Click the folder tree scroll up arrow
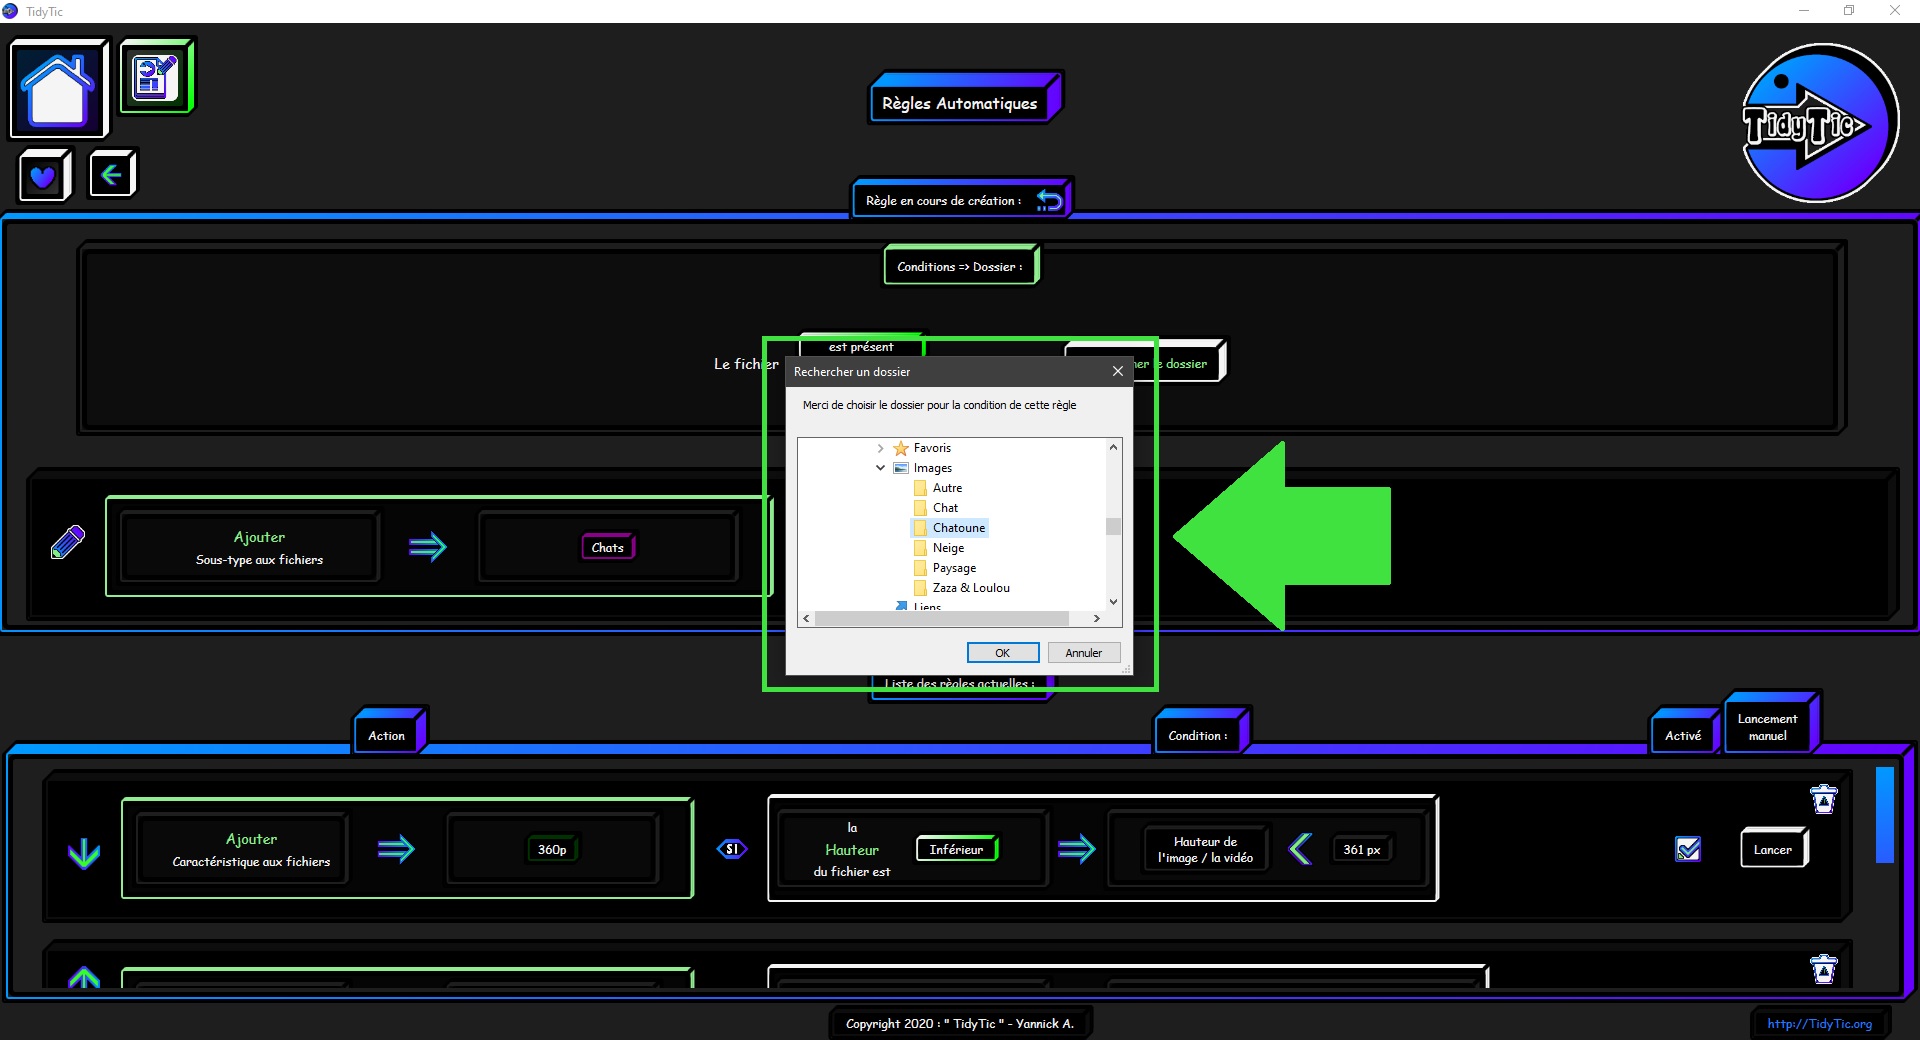The width and height of the screenshot is (1920, 1040). coord(1113,447)
